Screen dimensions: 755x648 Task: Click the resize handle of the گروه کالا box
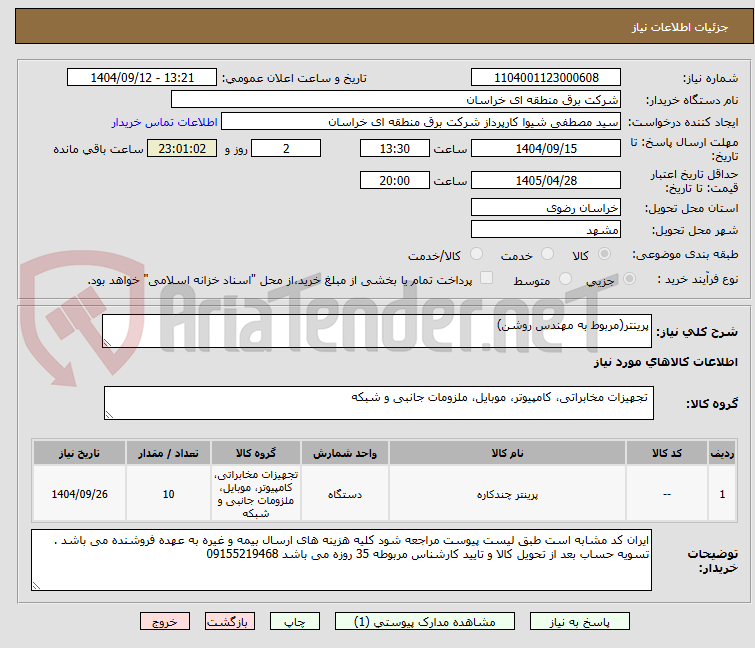tap(109, 415)
